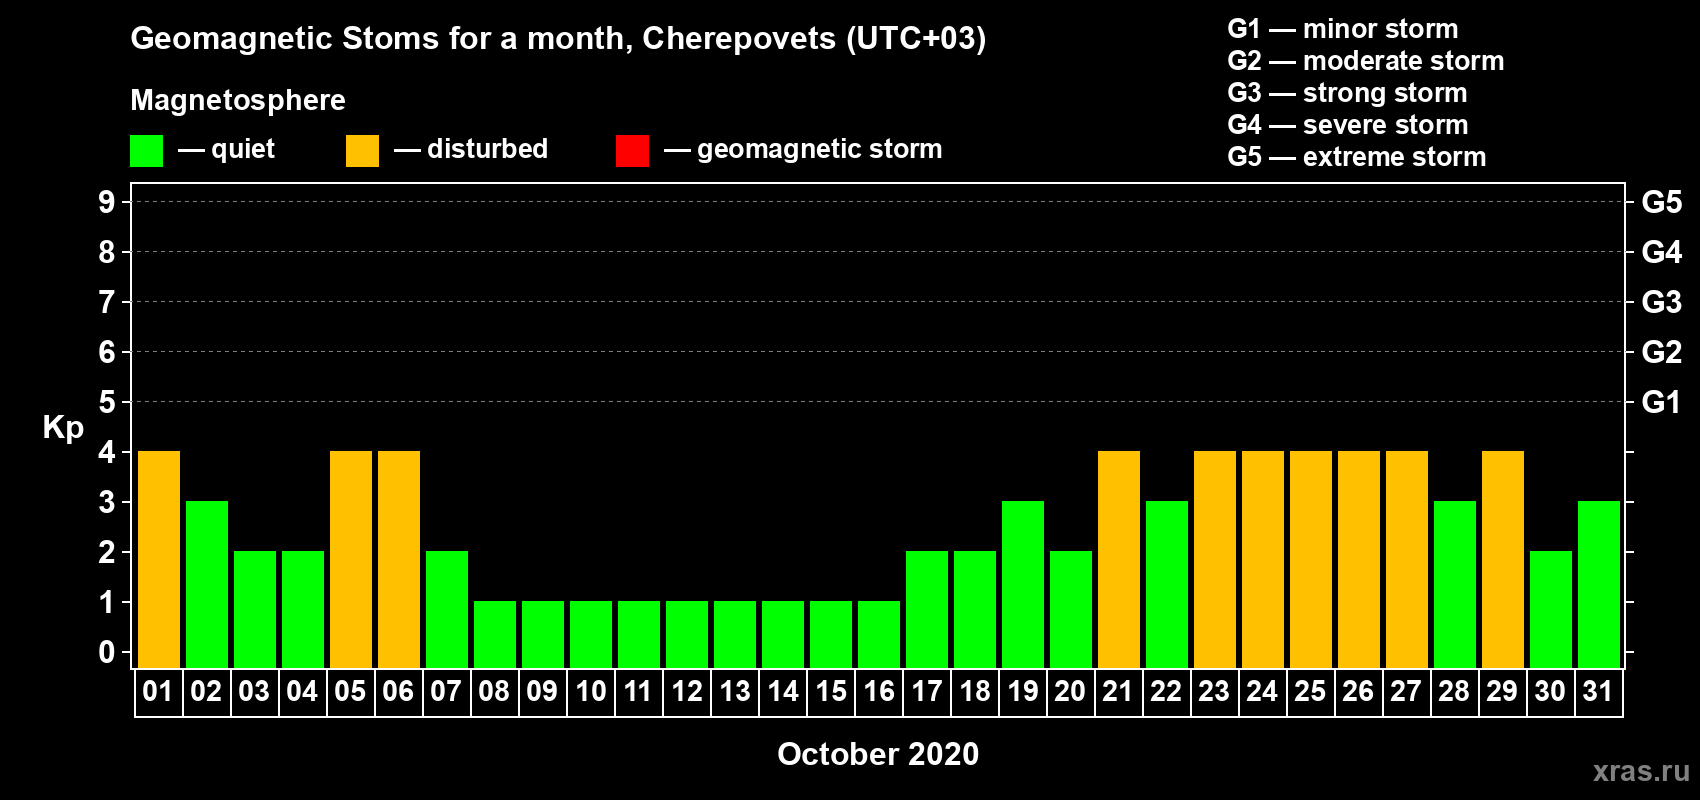
Task: Click date label 18 on the axis
Action: click(974, 691)
